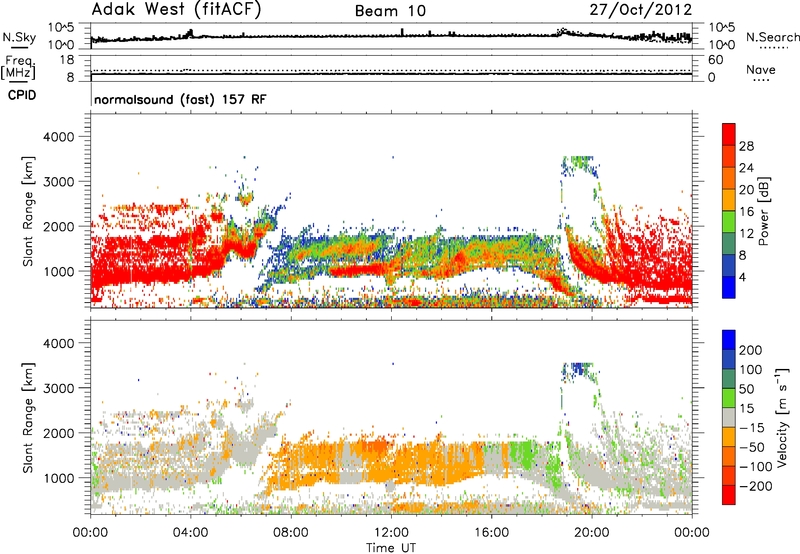Click the '04:00' time axis label
Image resolution: width=800 pixels, height=554 pixels.
(190, 533)
